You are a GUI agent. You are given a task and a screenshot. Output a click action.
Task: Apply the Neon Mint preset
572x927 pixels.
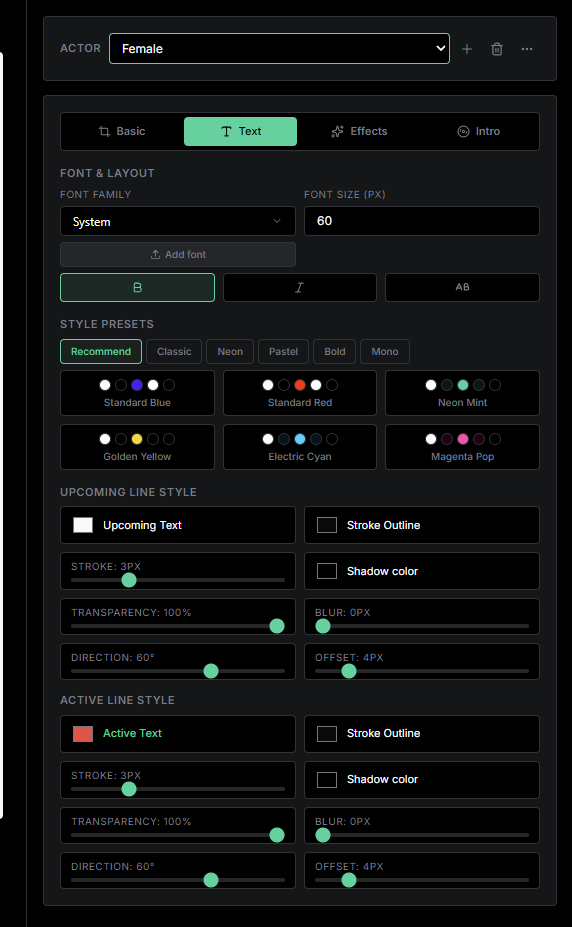tap(462, 393)
